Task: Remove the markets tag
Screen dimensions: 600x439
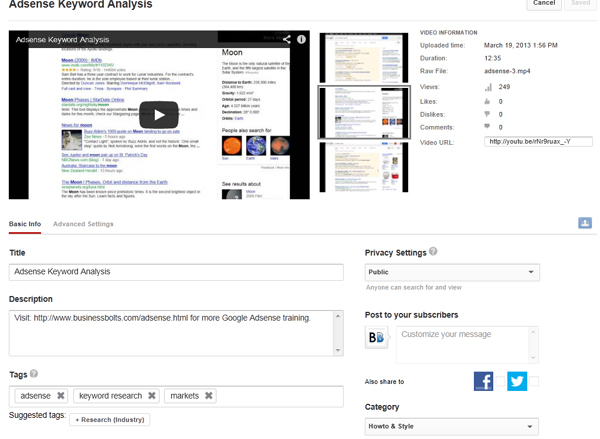Action: [x=209, y=396]
